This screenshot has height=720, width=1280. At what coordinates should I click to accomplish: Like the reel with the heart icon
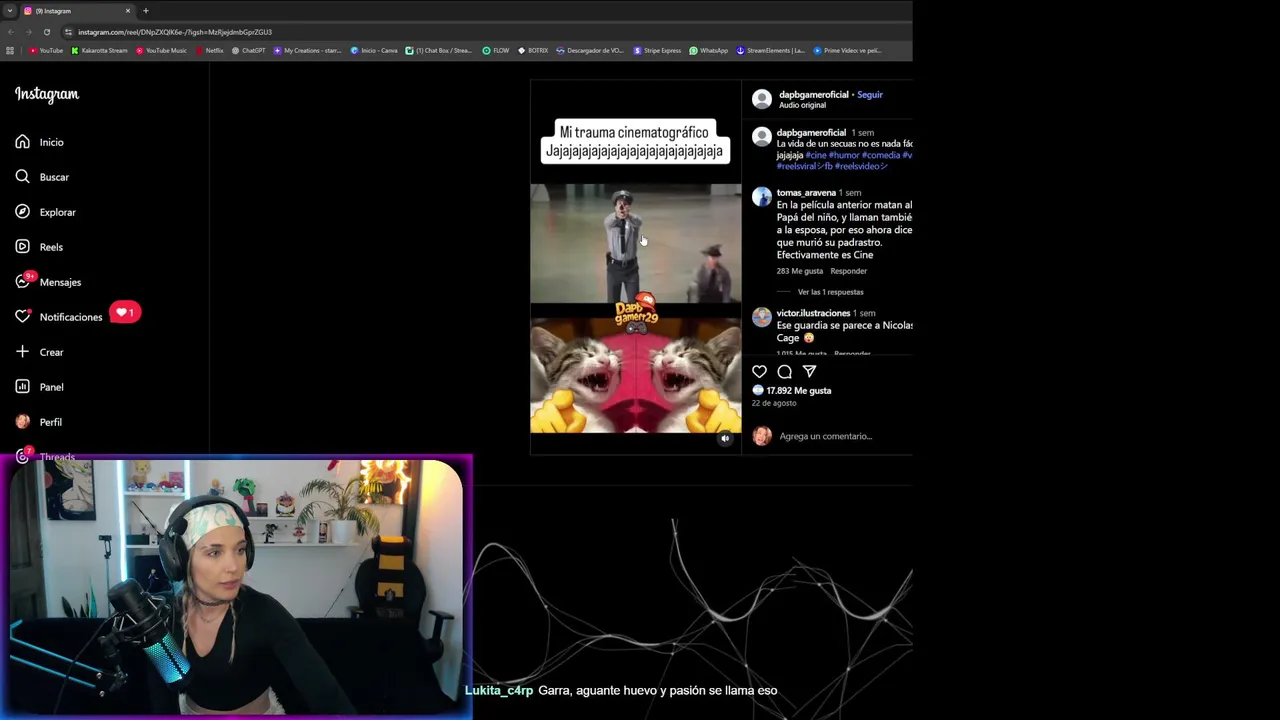(x=759, y=372)
